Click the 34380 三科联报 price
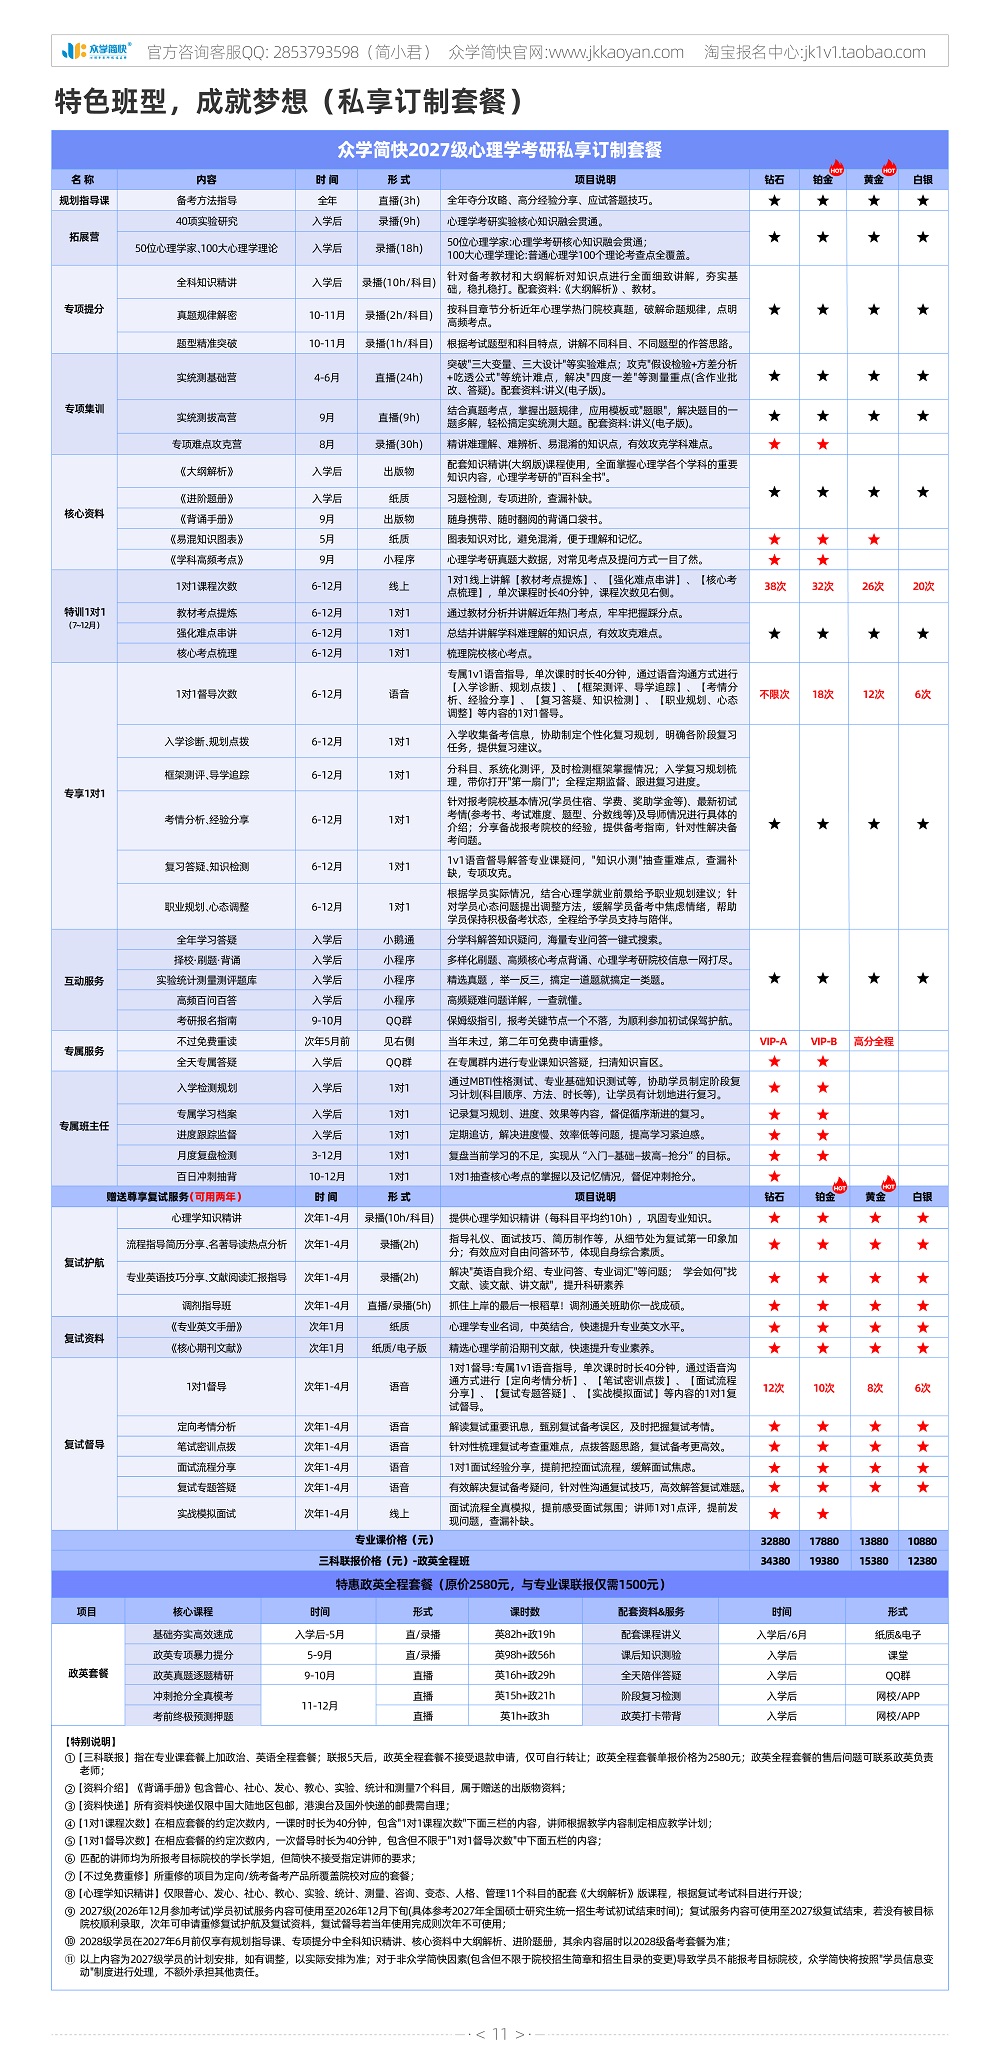Image resolution: width=1000 pixels, height=2068 pixels. point(775,1560)
